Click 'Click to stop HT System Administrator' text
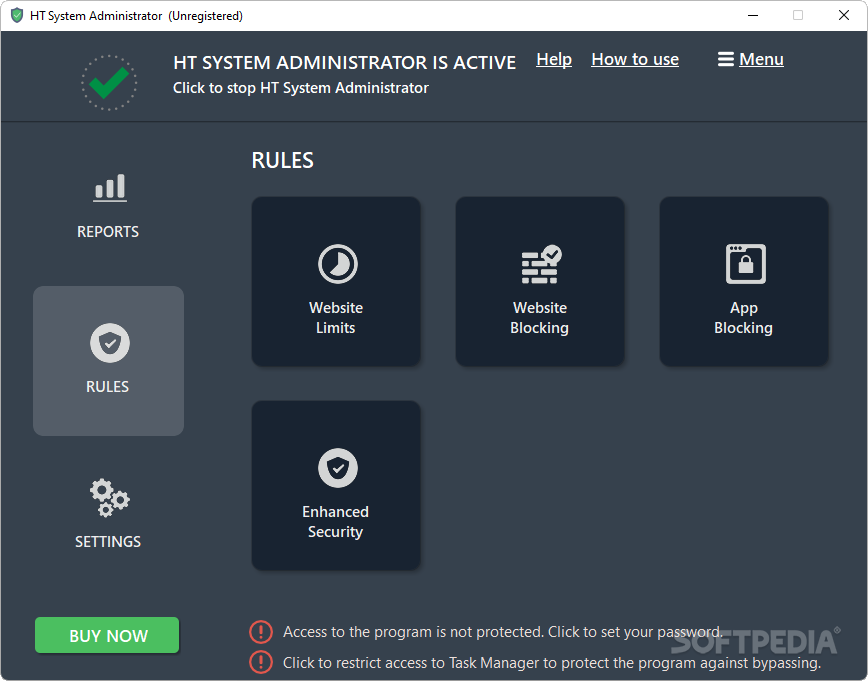The width and height of the screenshot is (868, 681). [x=301, y=88]
